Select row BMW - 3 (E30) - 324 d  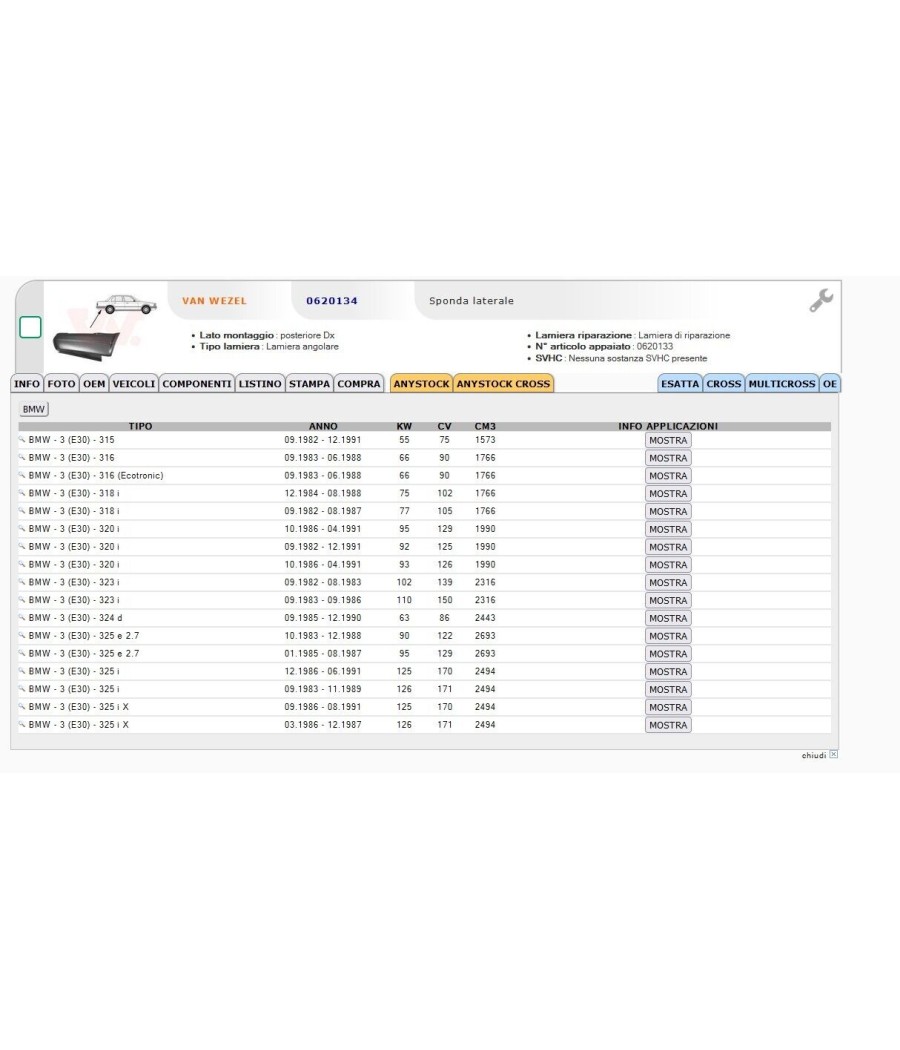pos(425,618)
